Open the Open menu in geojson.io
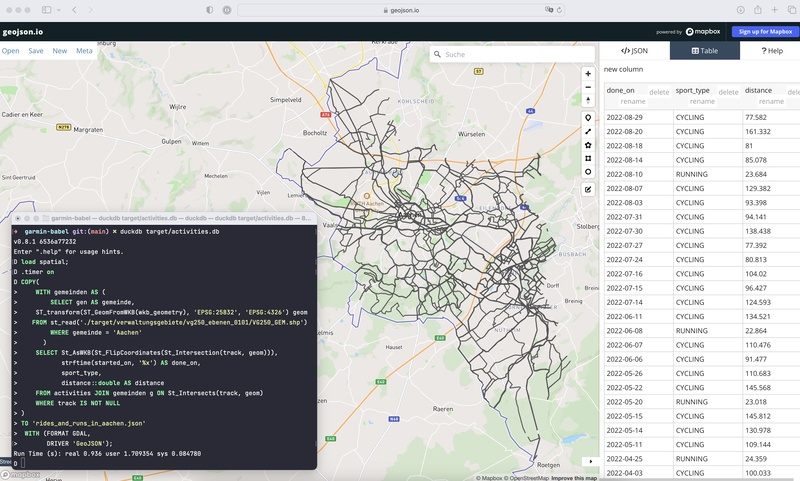The height and width of the screenshot is (481, 800). pyautogui.click(x=10, y=50)
